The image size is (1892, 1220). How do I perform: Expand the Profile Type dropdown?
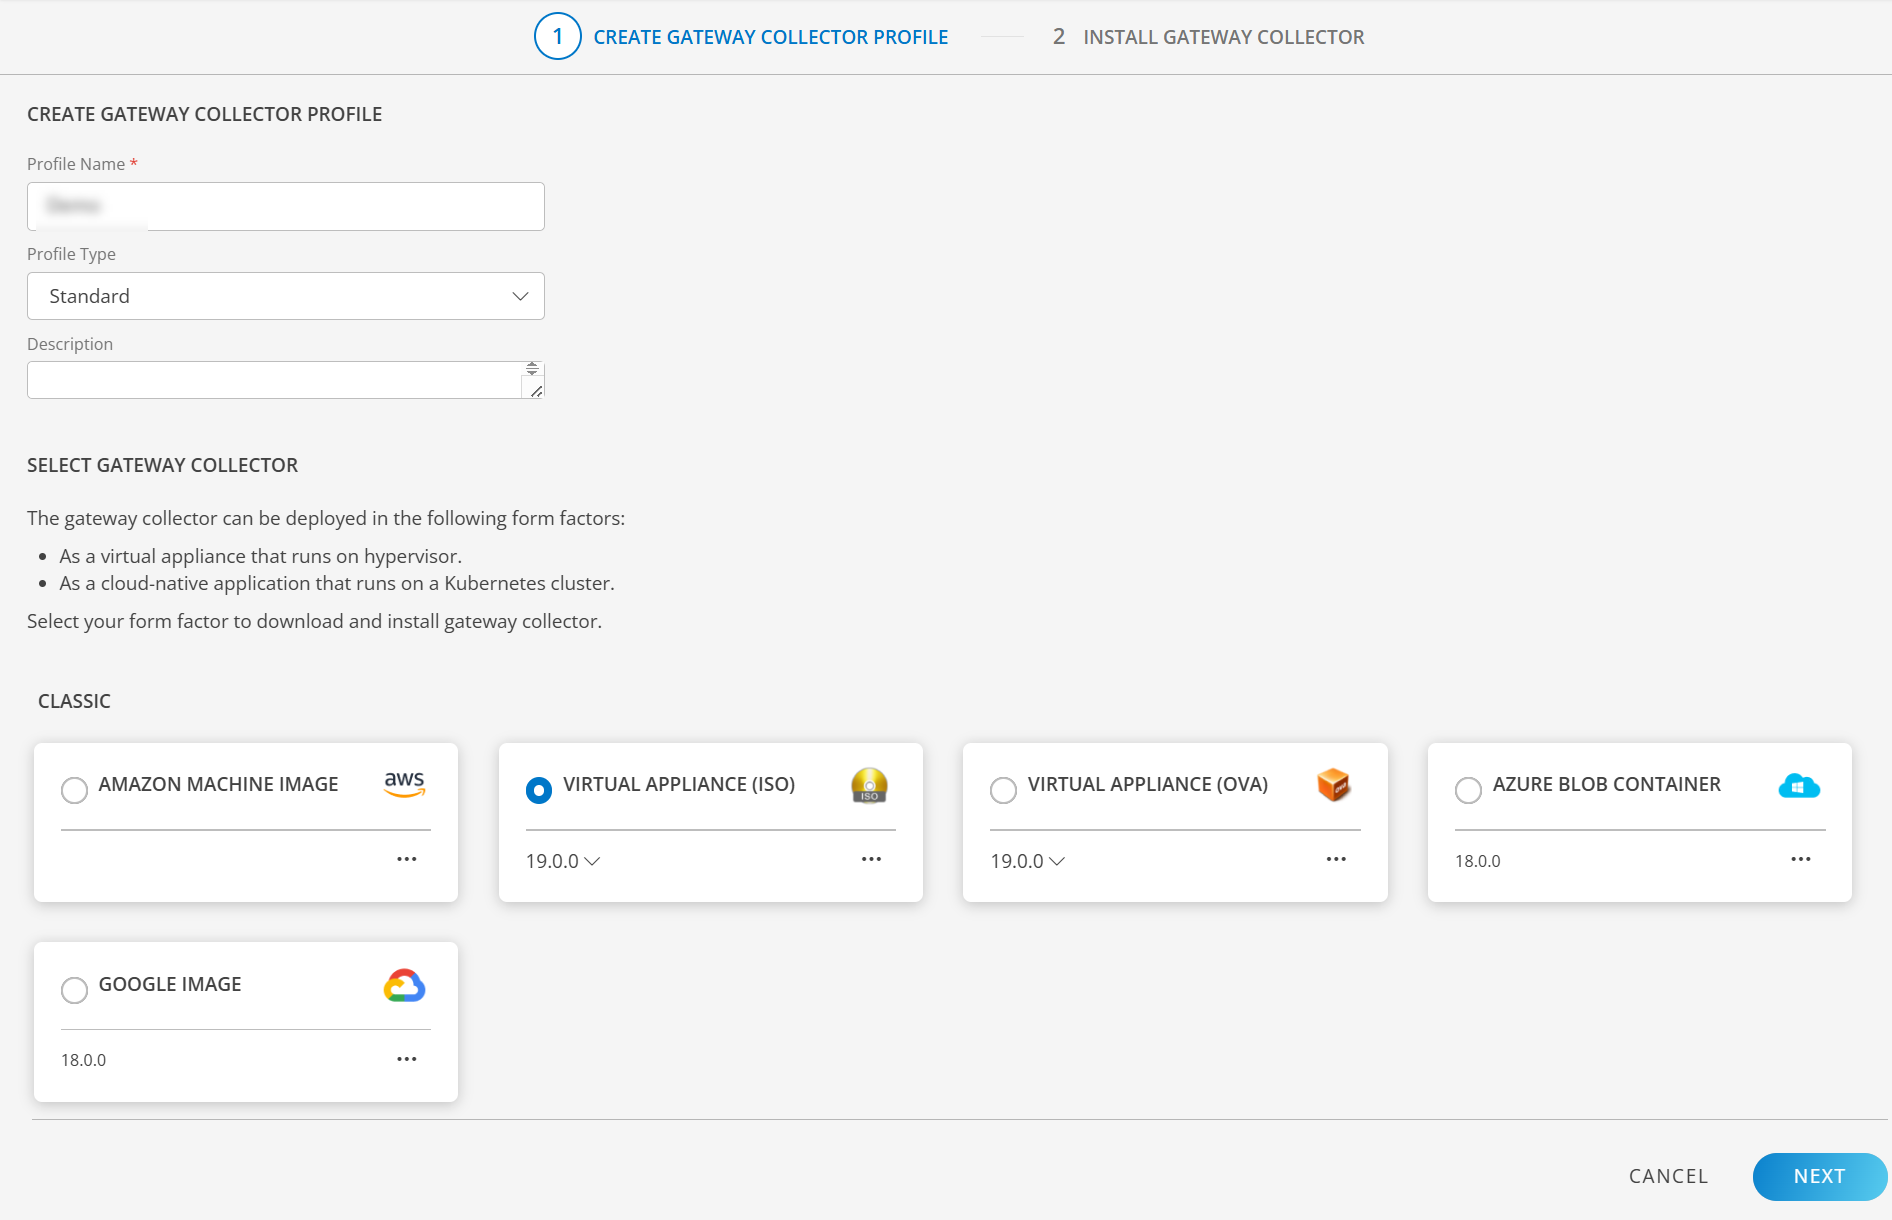point(286,296)
